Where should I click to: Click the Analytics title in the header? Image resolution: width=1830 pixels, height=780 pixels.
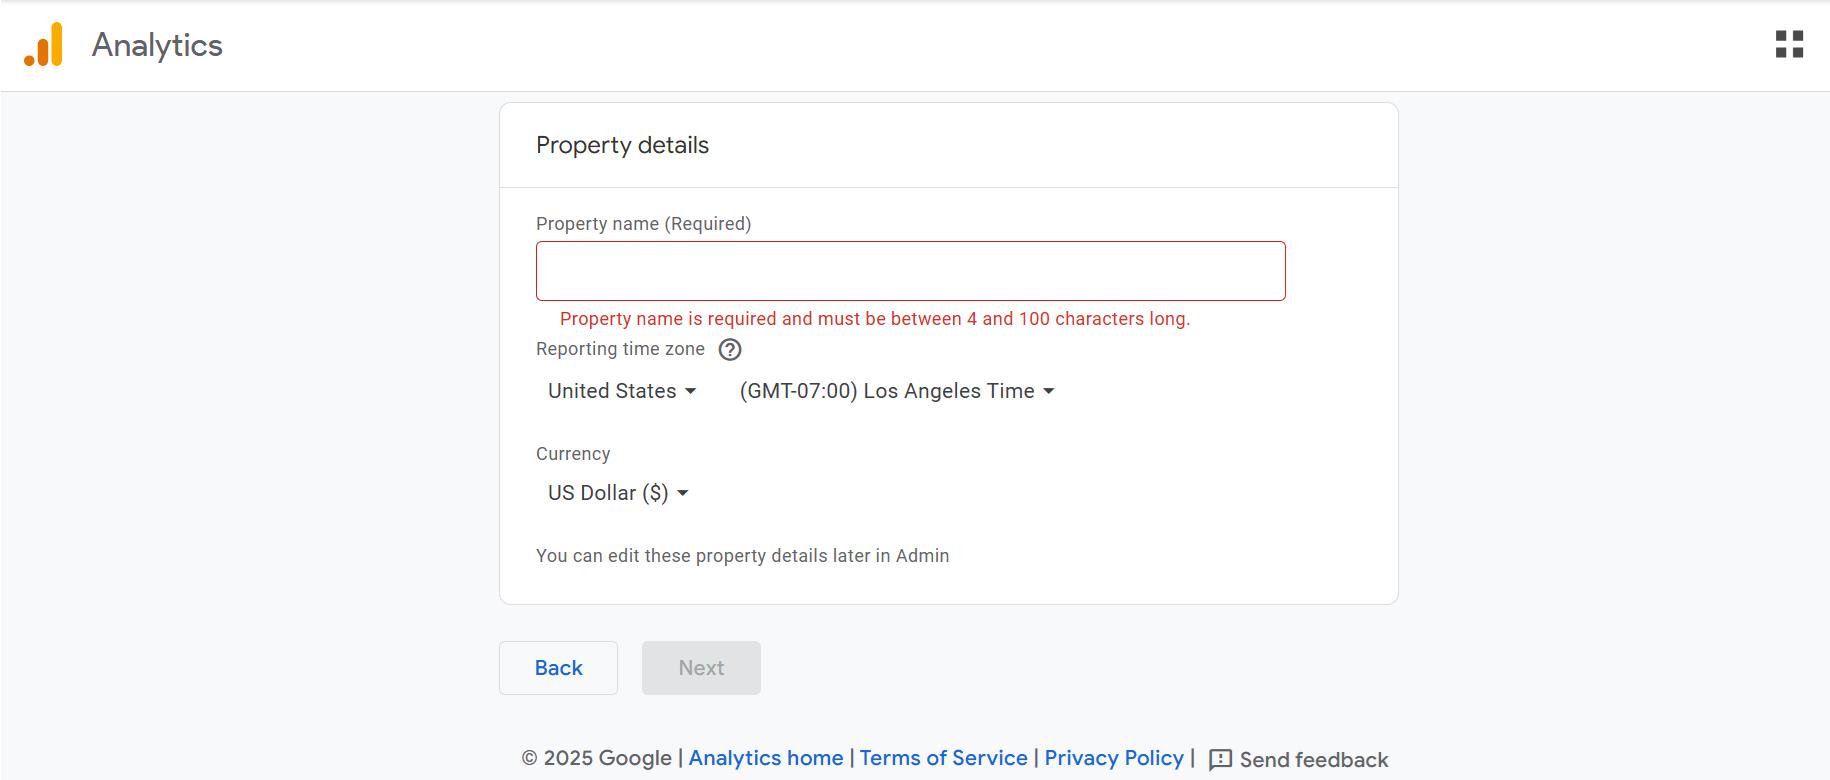pos(156,45)
